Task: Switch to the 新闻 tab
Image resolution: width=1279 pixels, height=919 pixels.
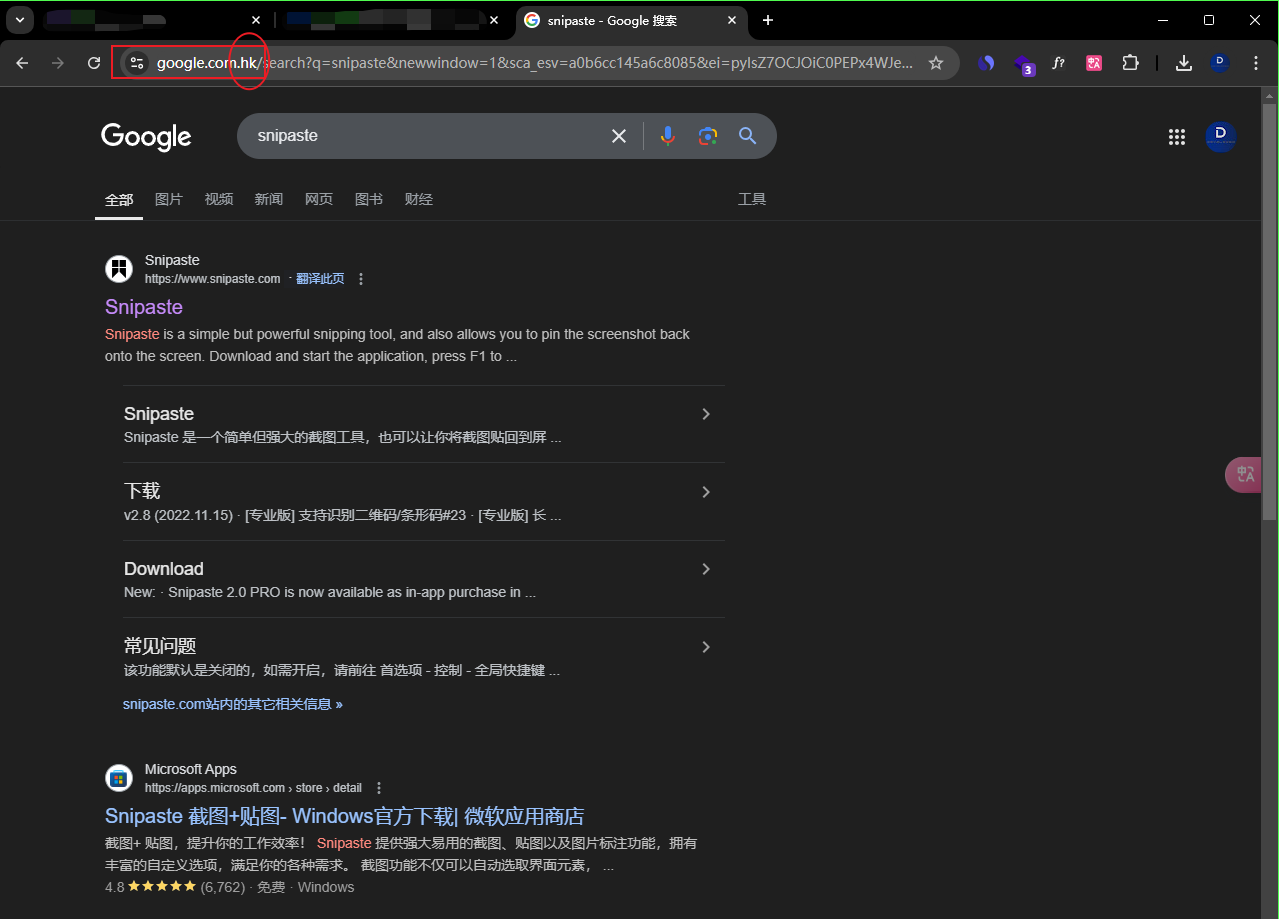Action: [x=269, y=200]
